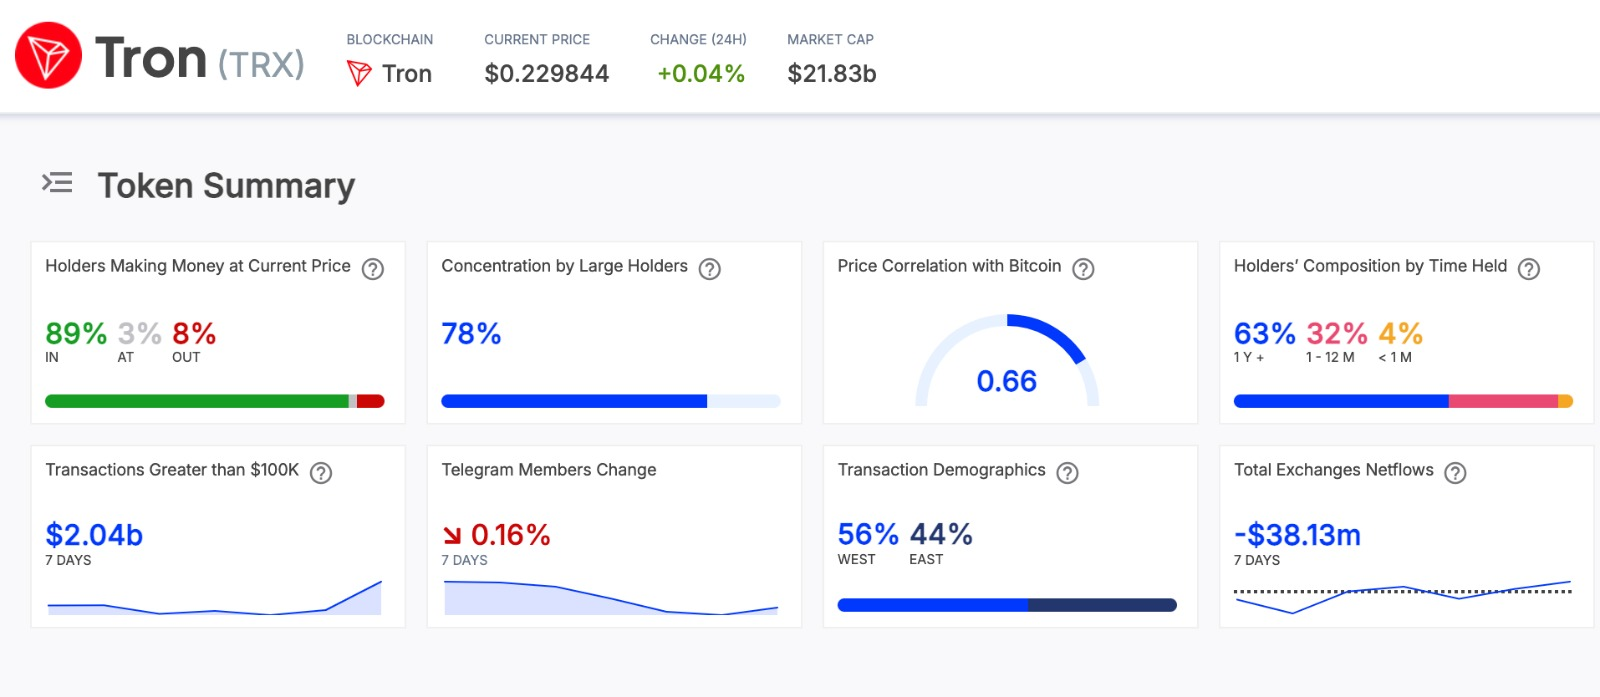Screen dimensions: 1600x697
Task: Click the large transactions sparkline chart
Action: (215, 597)
